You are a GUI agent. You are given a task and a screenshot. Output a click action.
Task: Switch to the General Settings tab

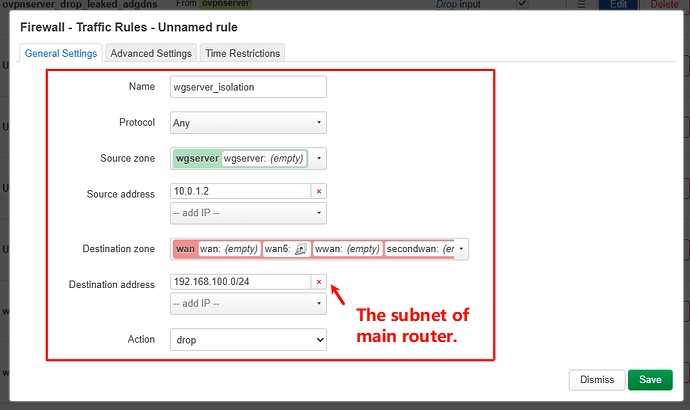[x=59, y=53]
